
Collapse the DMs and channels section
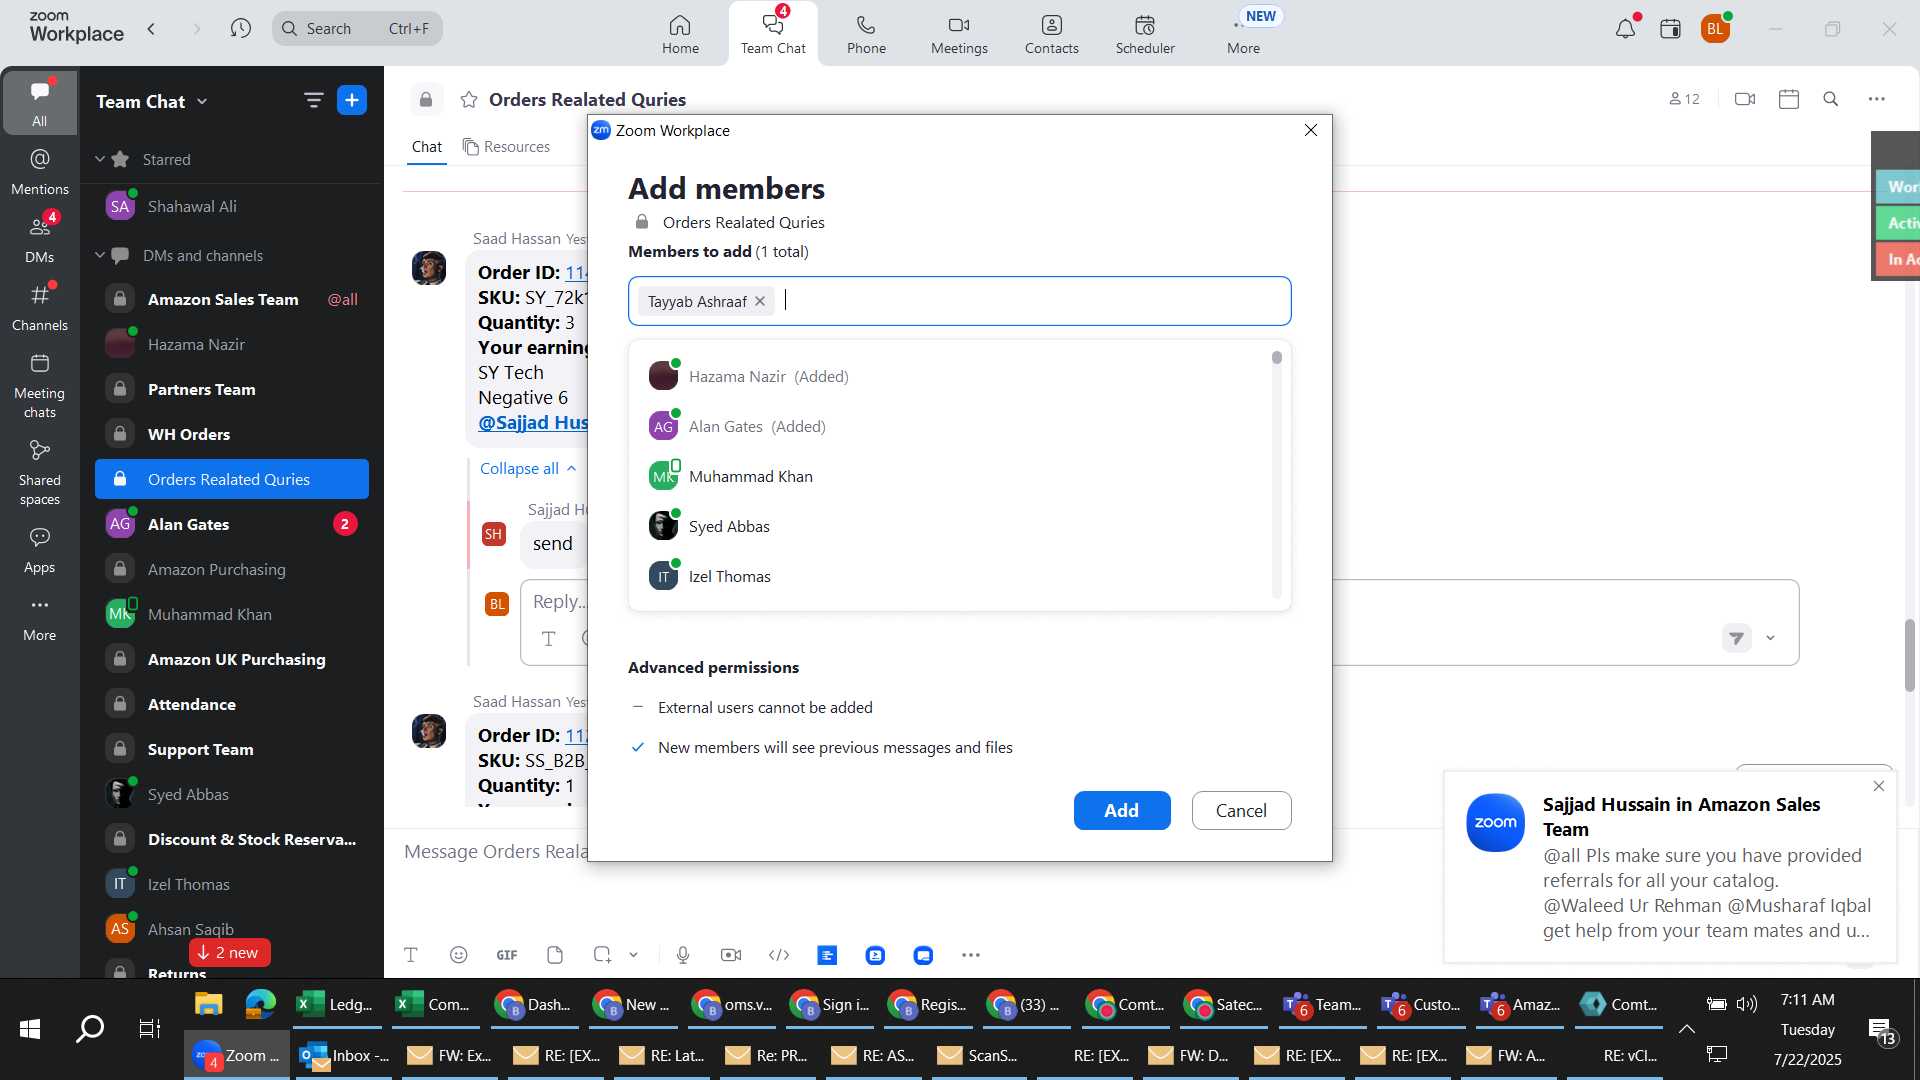click(100, 255)
